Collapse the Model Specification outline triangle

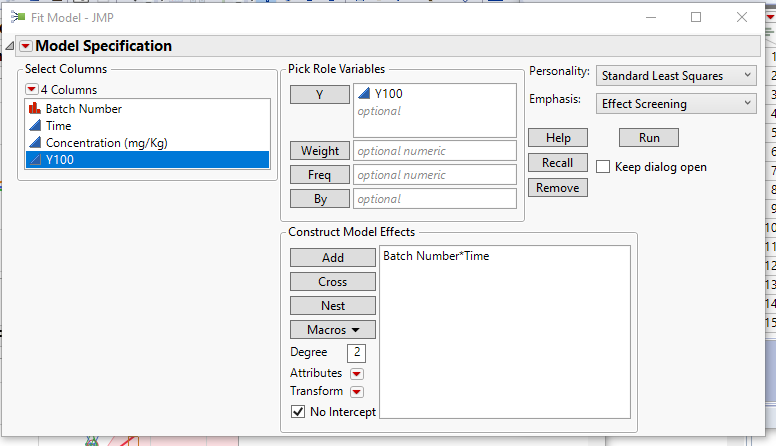click(9, 46)
